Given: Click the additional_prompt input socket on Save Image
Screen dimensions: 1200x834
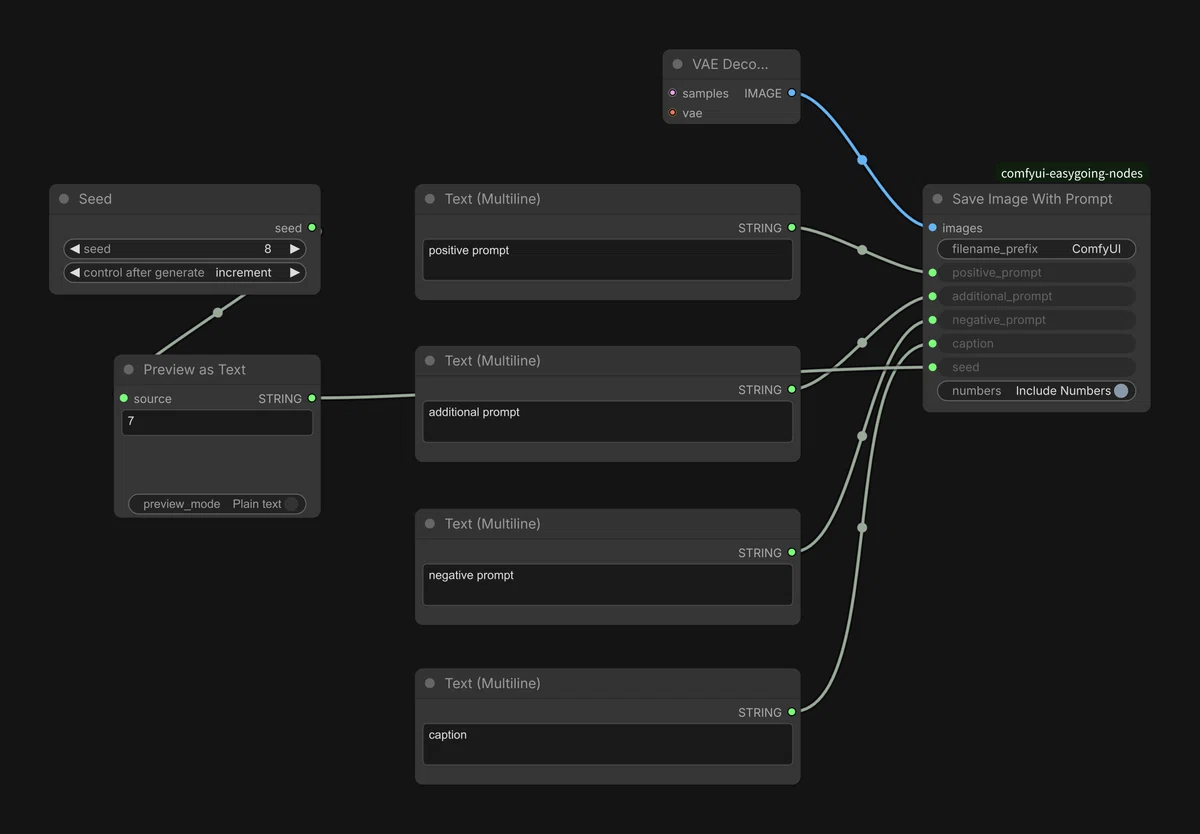Looking at the screenshot, I should pos(933,296).
